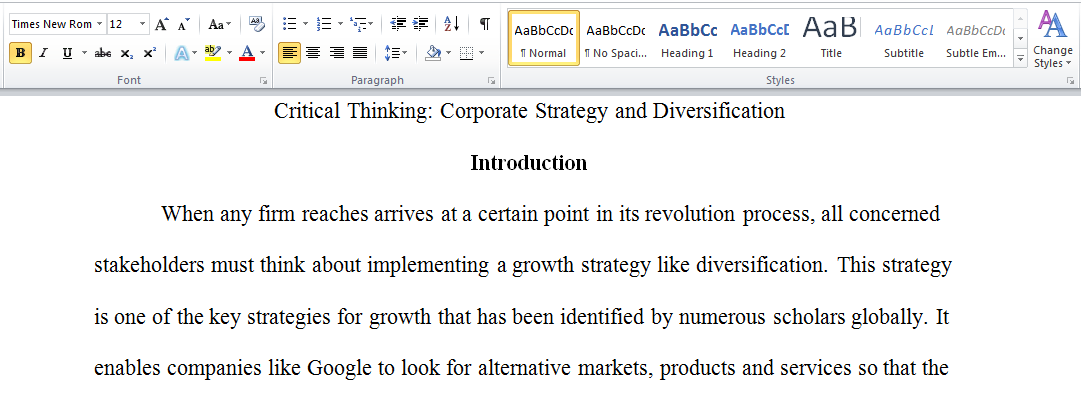Toggle Subscript formatting
Viewport: 1081px width, 395px height.
[126, 53]
